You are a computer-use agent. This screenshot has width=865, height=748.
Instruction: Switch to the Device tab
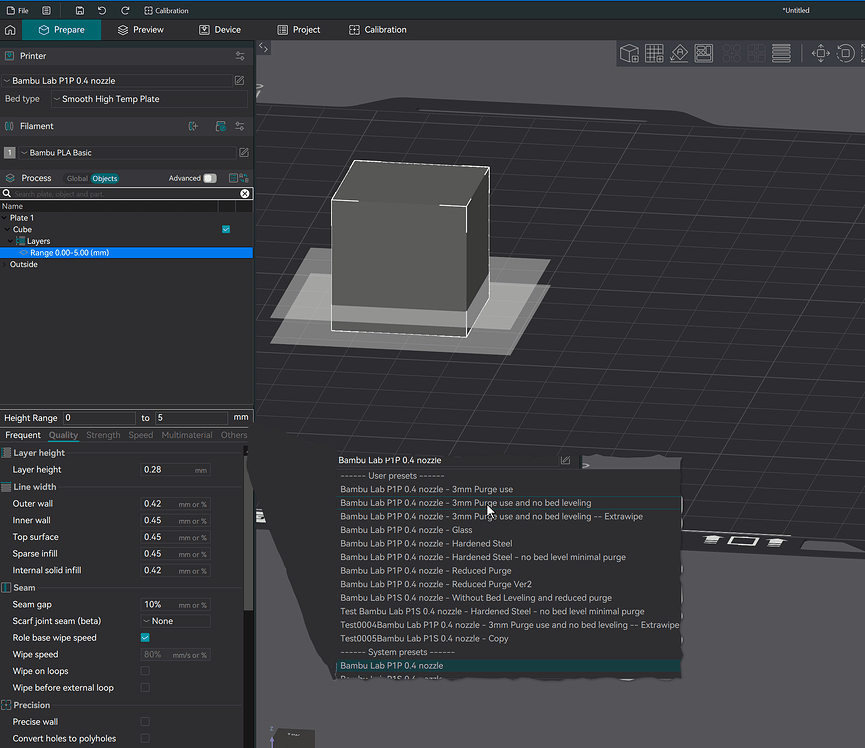tap(220, 30)
